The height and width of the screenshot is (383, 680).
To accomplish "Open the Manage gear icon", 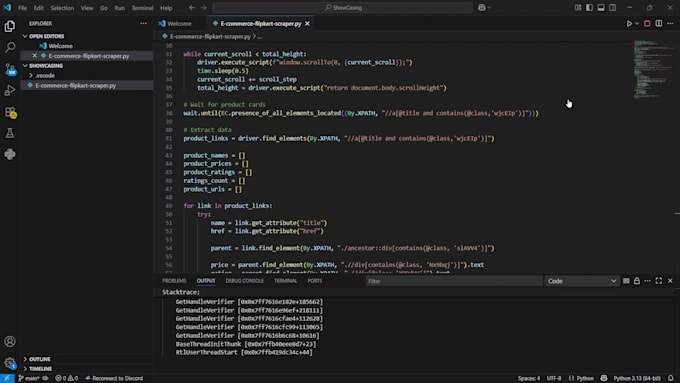I will point(10,363).
